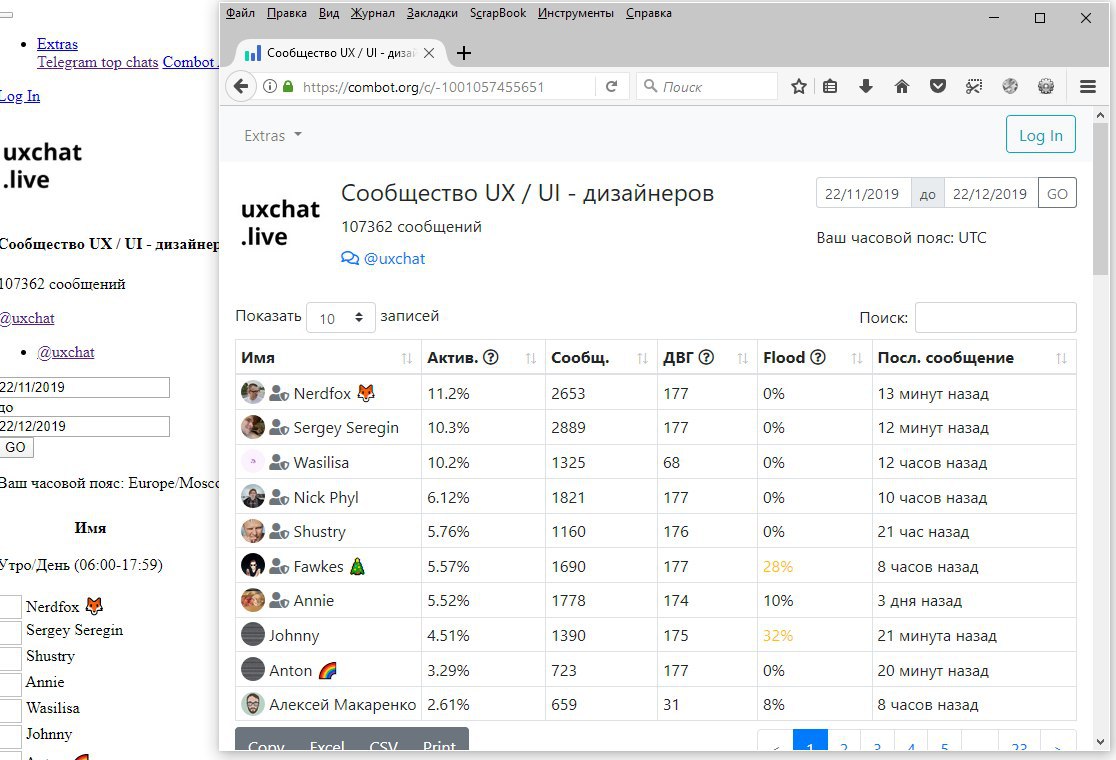Click the browser back arrow button

[241, 87]
